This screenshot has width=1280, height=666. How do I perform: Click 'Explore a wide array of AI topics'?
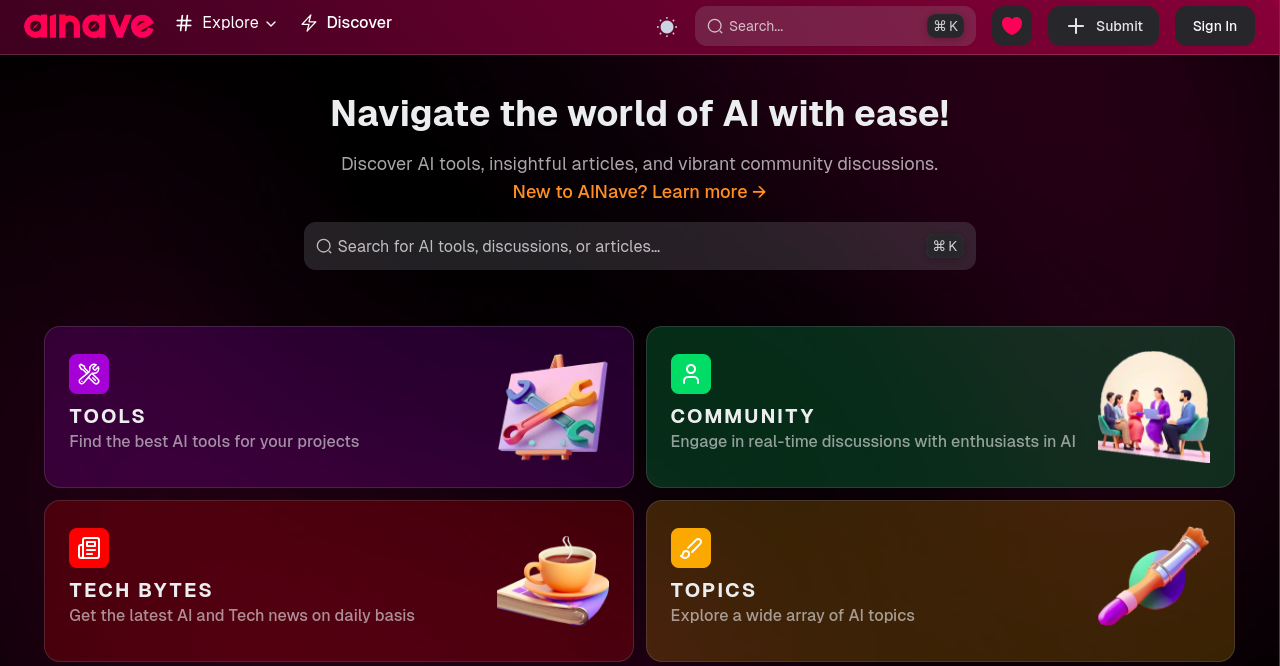click(793, 615)
